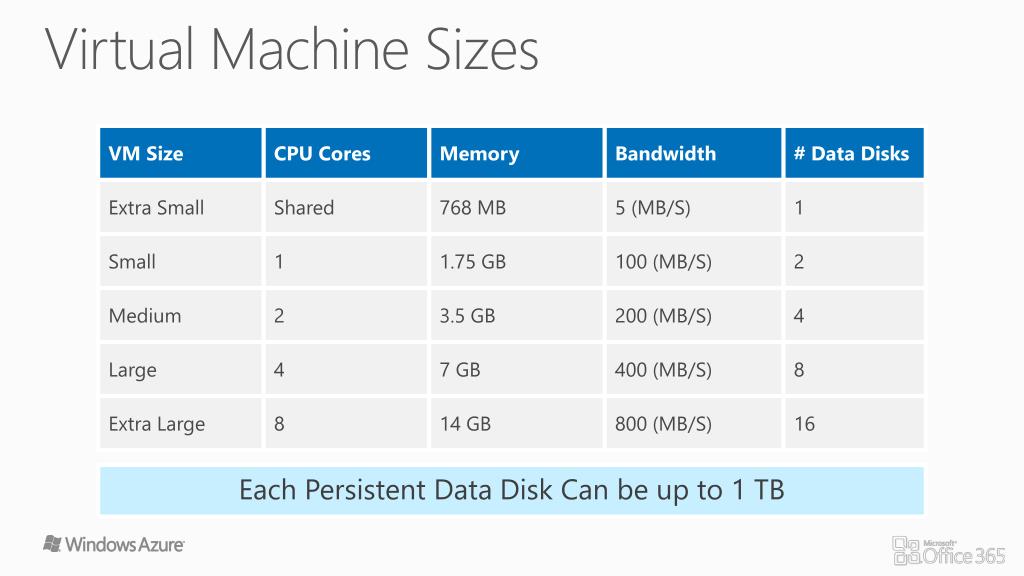The width and height of the screenshot is (1024, 576).
Task: Click the Bandwidth column header
Action: pyautogui.click(x=694, y=153)
